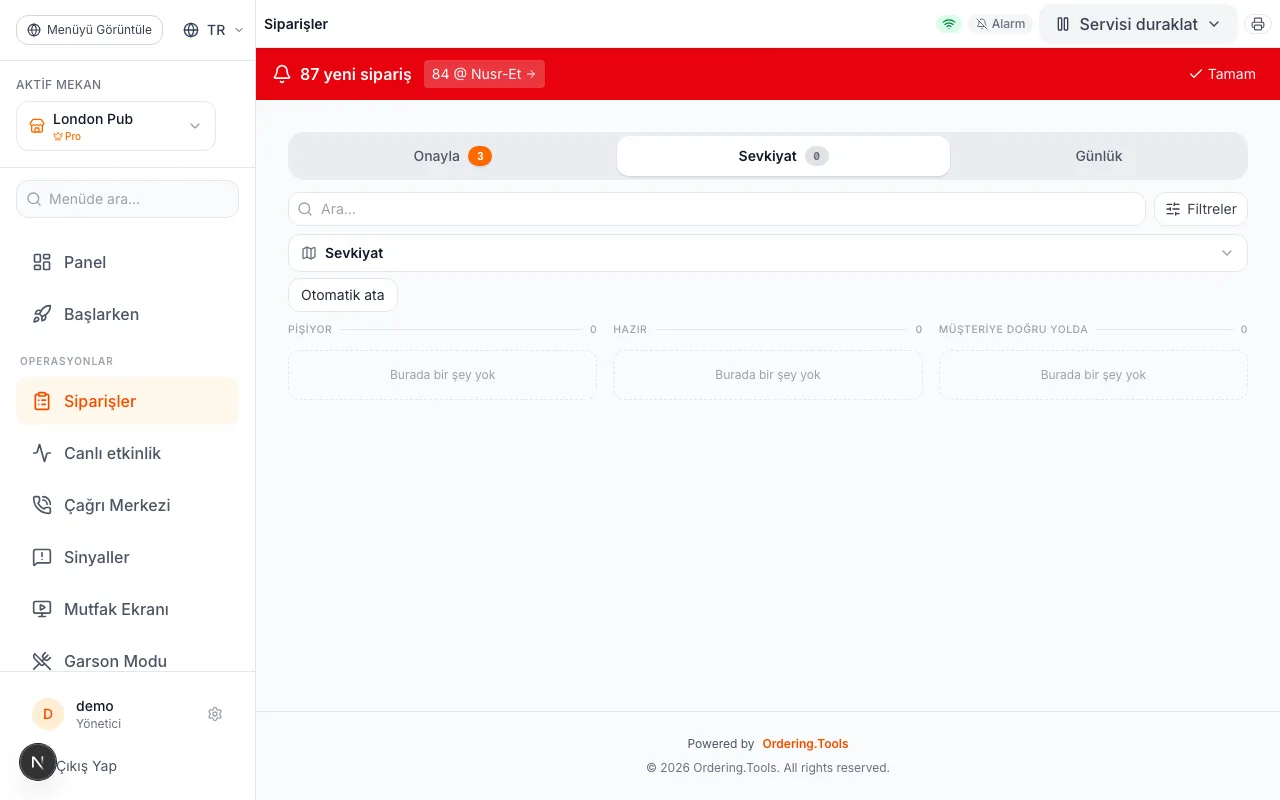1280x800 pixels.
Task: Select the Sevkiyat tab
Action: pyautogui.click(x=783, y=156)
